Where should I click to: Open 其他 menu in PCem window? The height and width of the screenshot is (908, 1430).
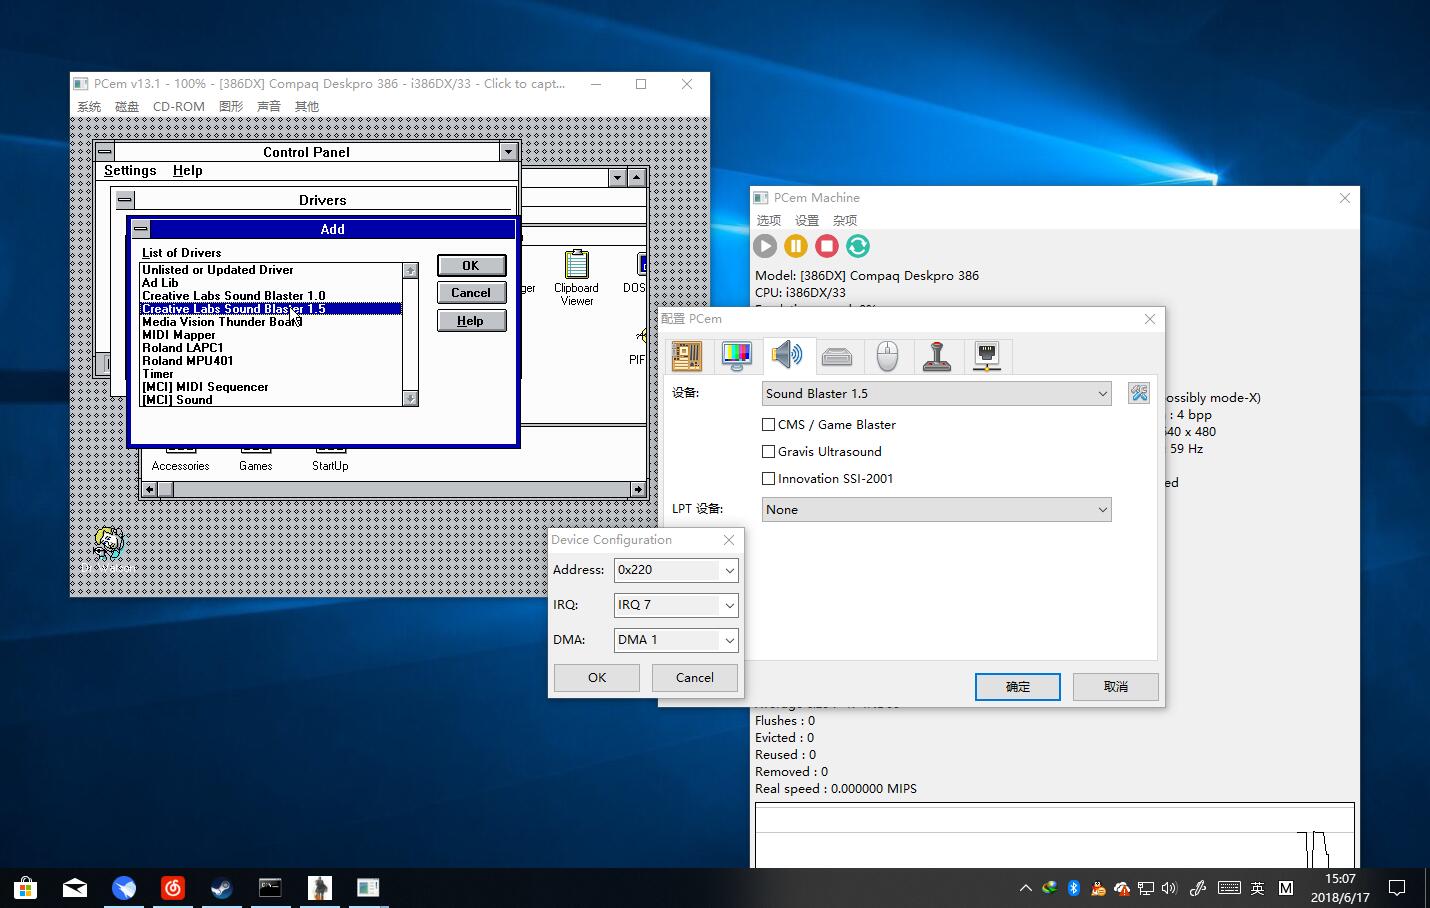pos(307,107)
